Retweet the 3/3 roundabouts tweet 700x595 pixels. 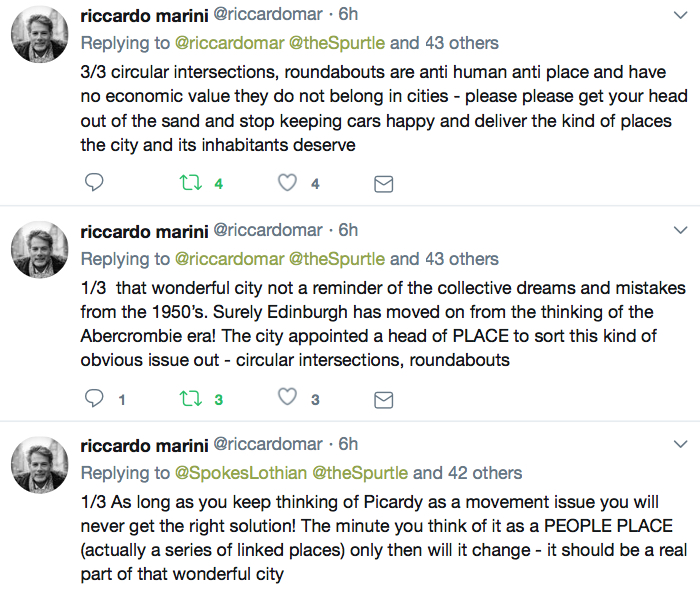pos(191,183)
